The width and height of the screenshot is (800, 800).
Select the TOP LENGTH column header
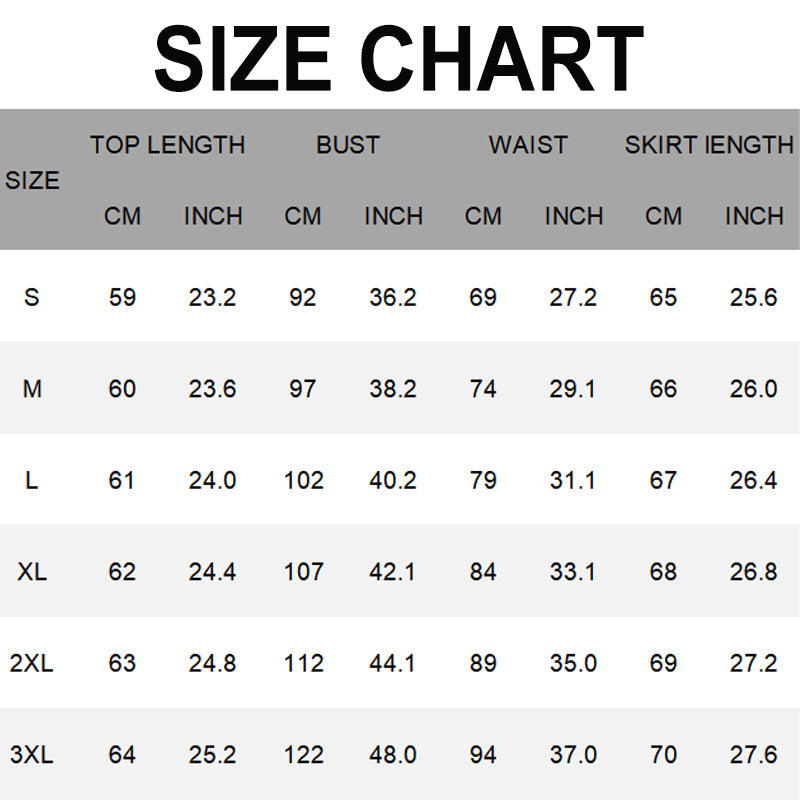pos(167,145)
